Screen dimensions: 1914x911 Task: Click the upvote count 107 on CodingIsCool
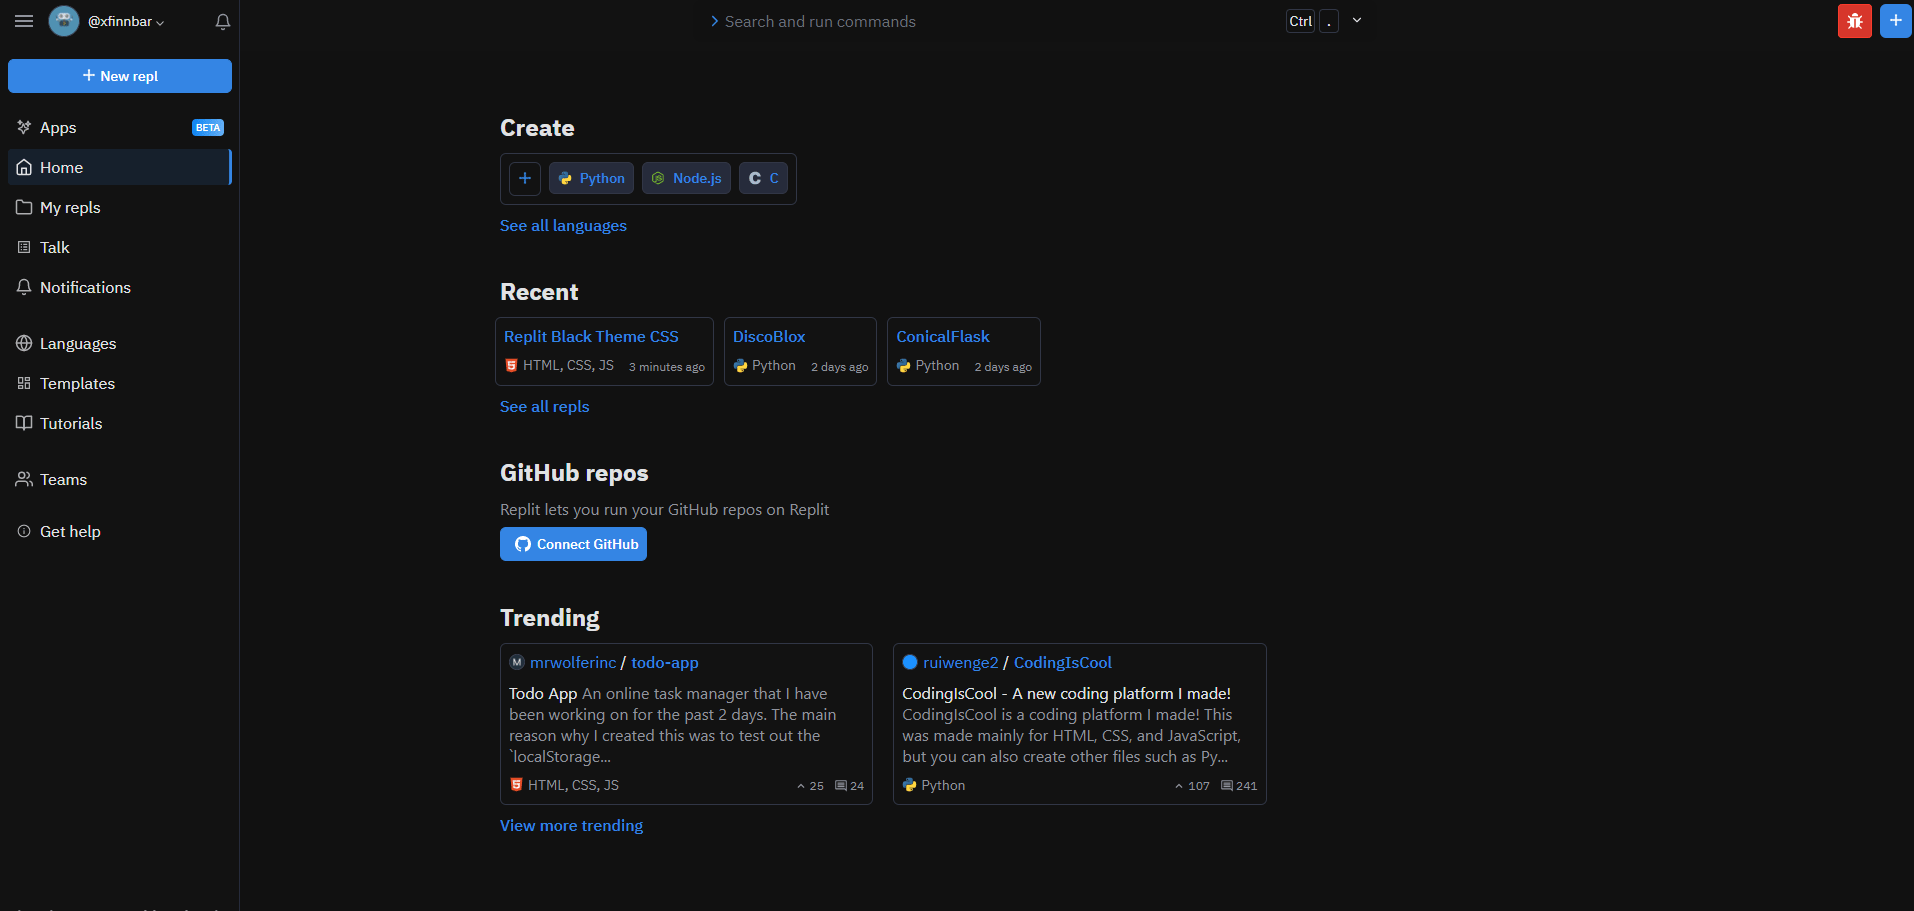(1192, 786)
